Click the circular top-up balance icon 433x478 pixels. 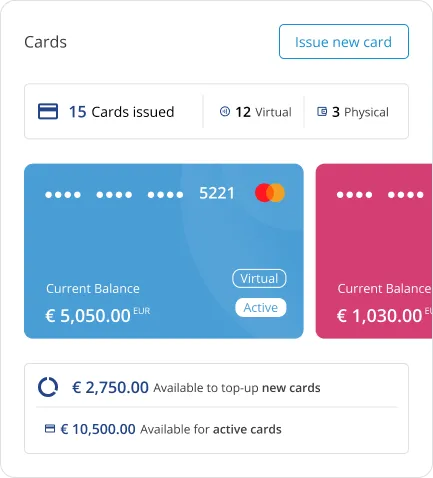click(48, 387)
